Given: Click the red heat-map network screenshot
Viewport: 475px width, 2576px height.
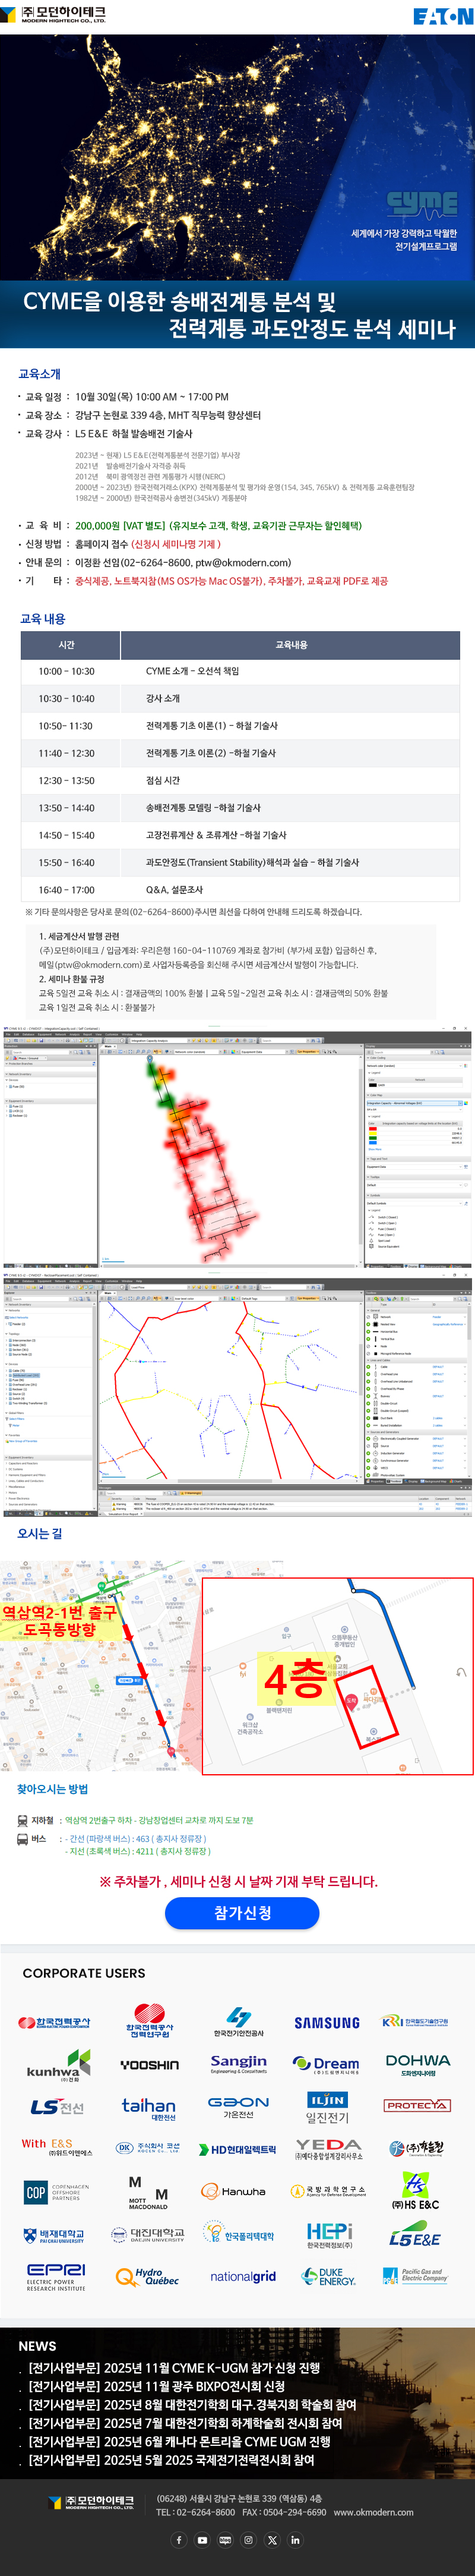Looking at the screenshot, I should point(237,1146).
